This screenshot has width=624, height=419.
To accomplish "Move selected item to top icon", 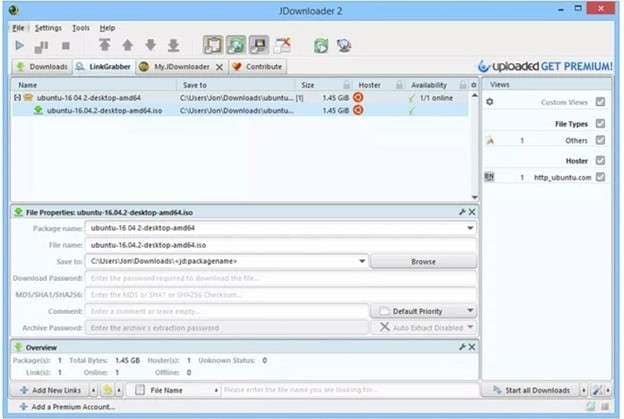I will 105,45.
